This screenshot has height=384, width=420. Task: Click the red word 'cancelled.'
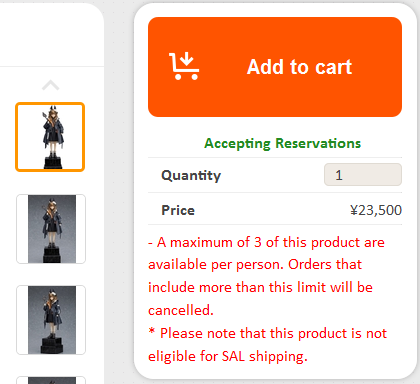(x=181, y=310)
